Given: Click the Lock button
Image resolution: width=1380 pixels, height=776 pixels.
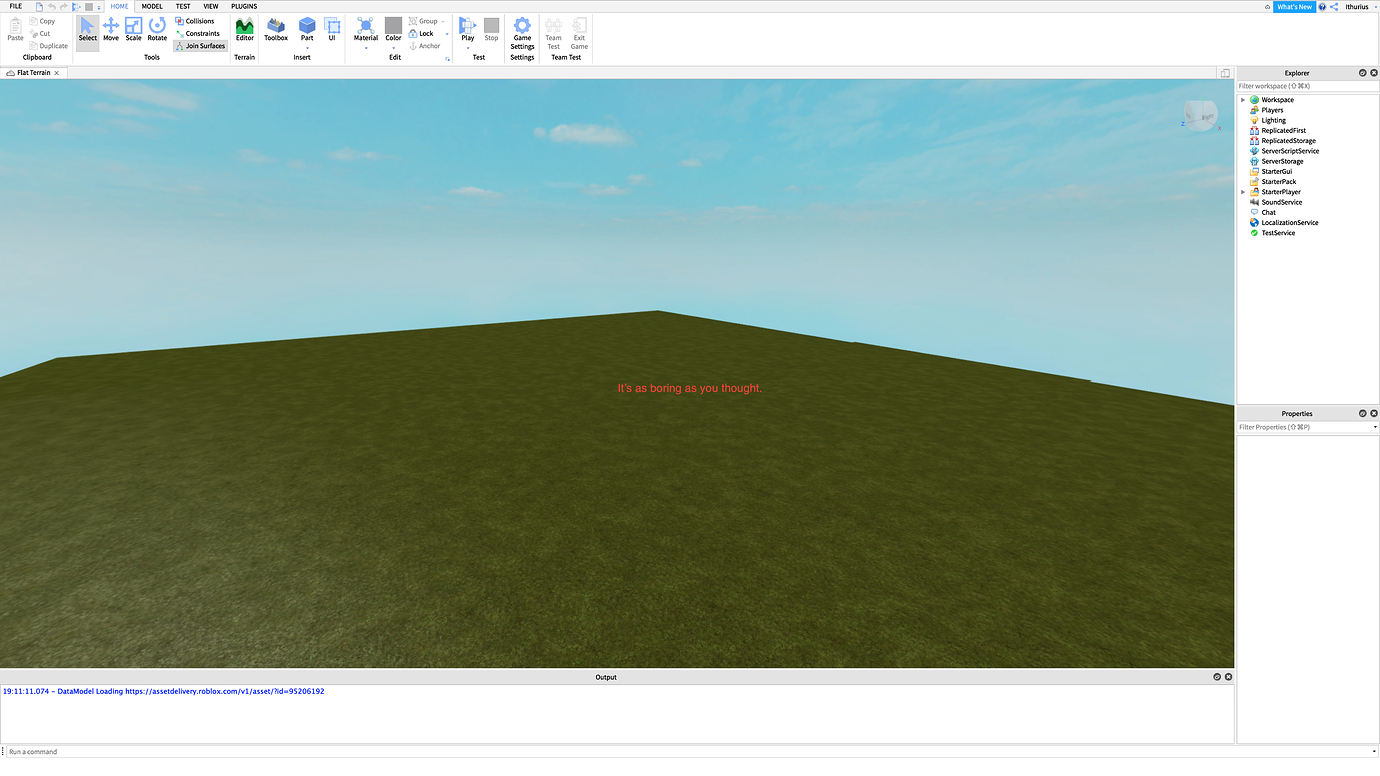Looking at the screenshot, I should (421, 33).
